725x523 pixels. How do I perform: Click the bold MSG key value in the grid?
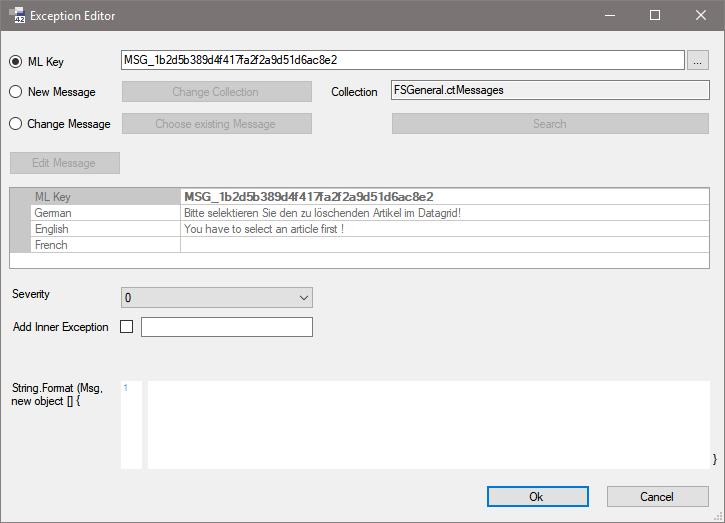pos(308,197)
